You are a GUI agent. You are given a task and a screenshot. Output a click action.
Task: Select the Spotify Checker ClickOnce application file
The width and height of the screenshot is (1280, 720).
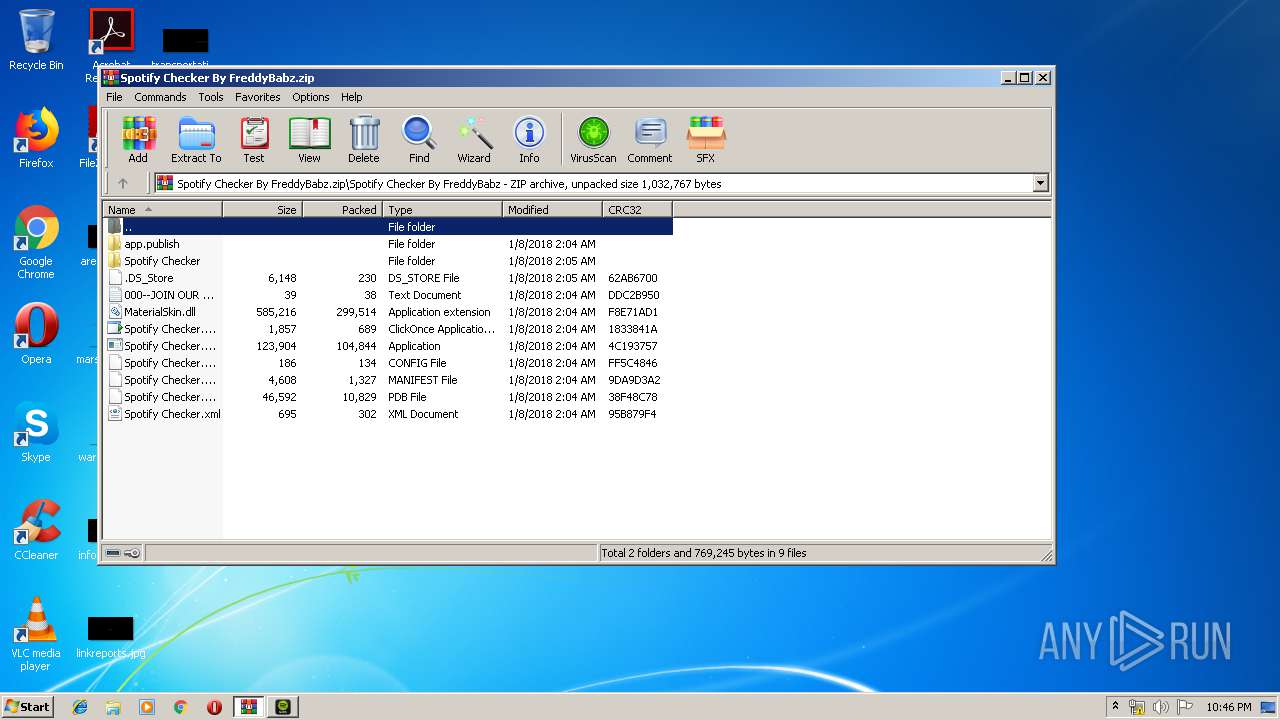(x=388, y=329)
